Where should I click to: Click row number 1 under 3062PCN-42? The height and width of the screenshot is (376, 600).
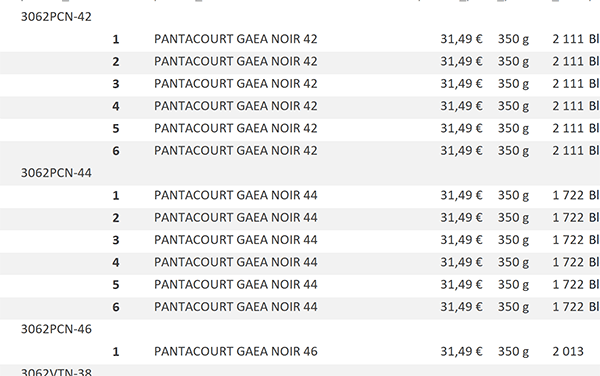click(x=116, y=39)
